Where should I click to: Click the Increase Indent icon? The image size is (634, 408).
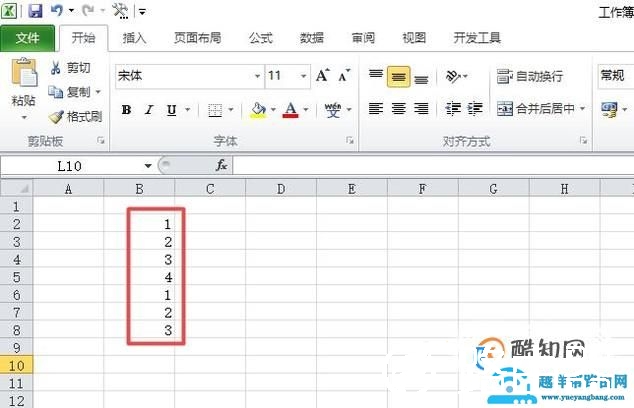pyautogui.click(x=475, y=108)
